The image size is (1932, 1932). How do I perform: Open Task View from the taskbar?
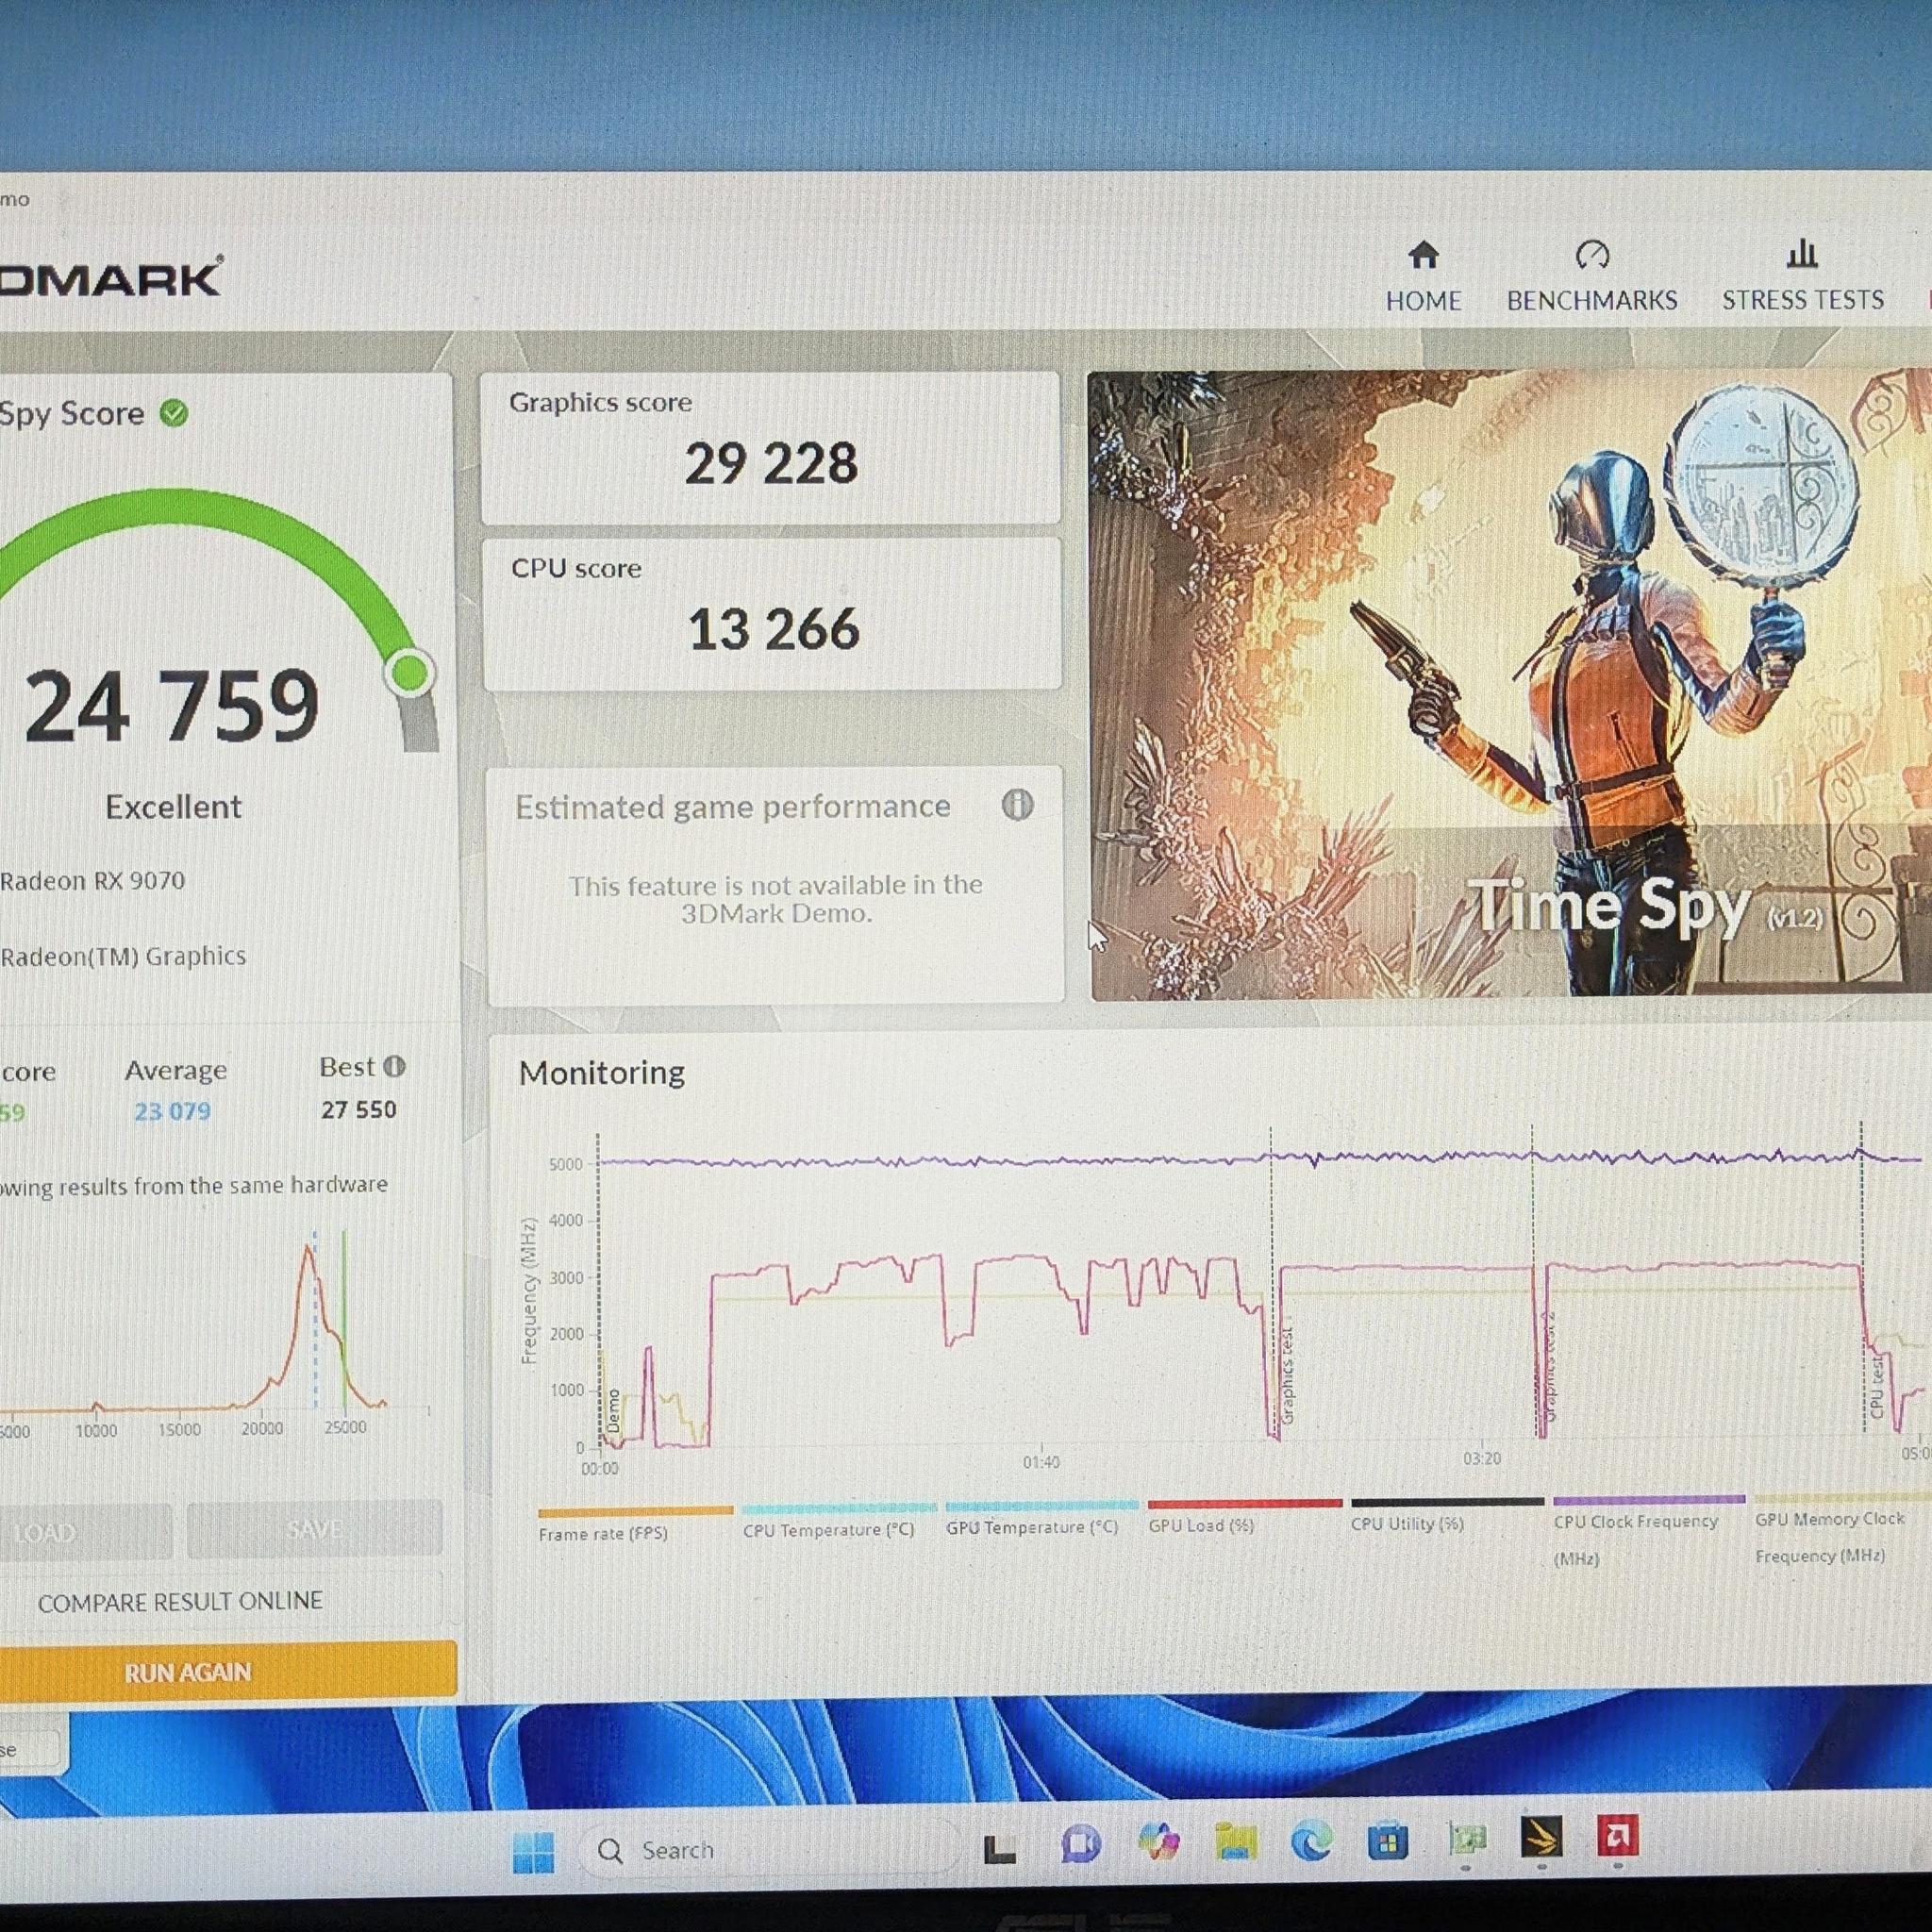tap(1000, 1849)
